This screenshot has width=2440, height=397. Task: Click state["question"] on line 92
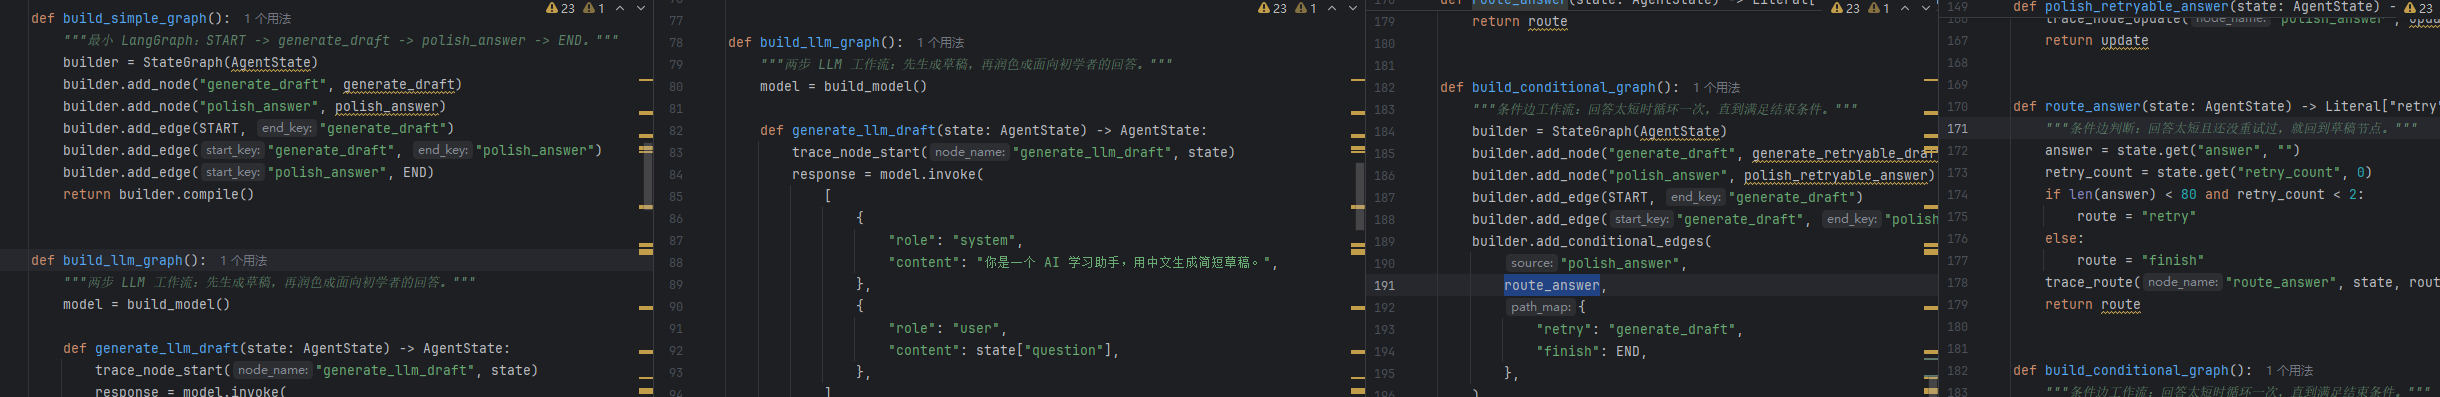1043,351
